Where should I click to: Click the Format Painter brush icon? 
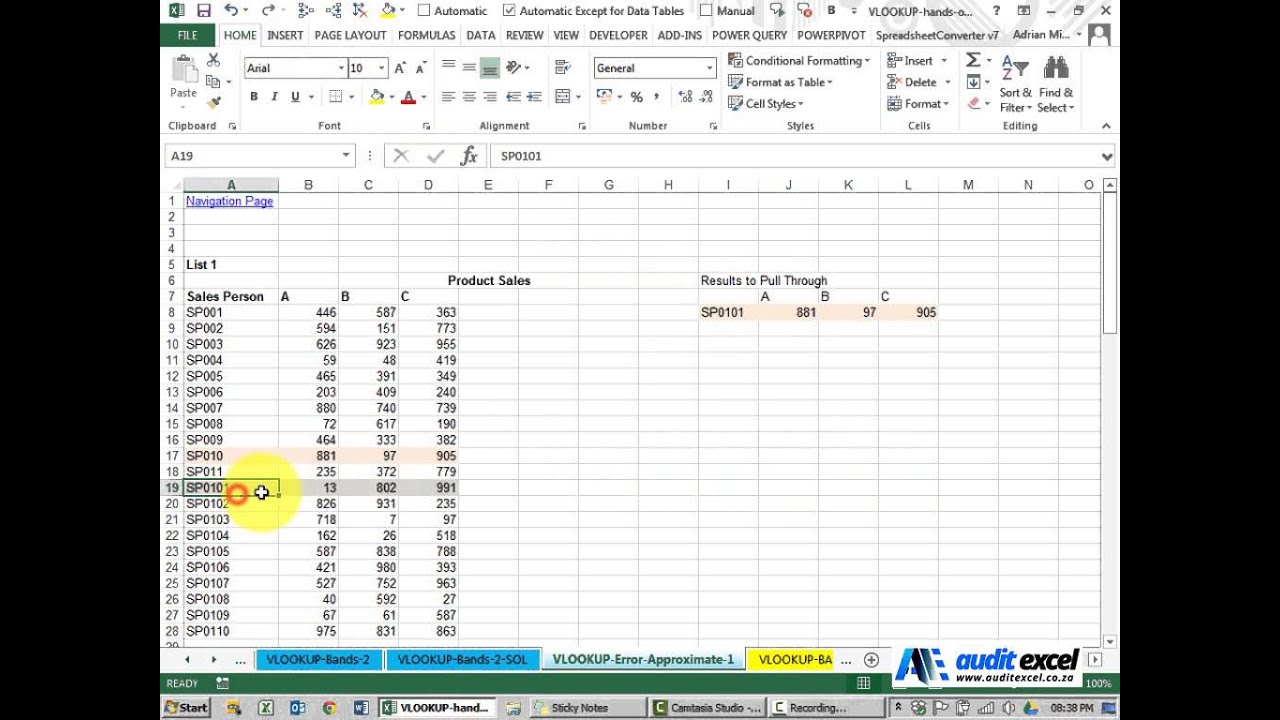213,103
